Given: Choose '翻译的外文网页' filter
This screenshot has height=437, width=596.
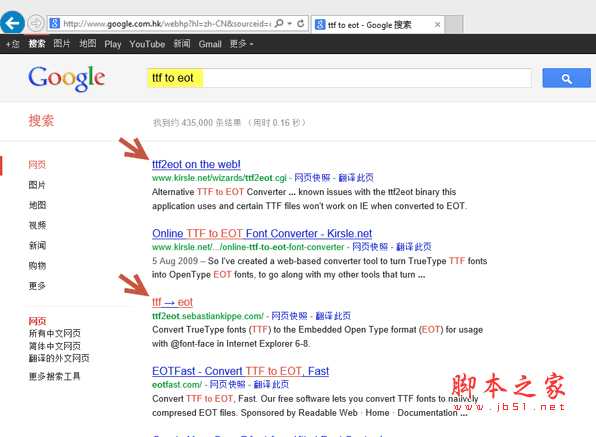Looking at the screenshot, I should click(59, 358).
